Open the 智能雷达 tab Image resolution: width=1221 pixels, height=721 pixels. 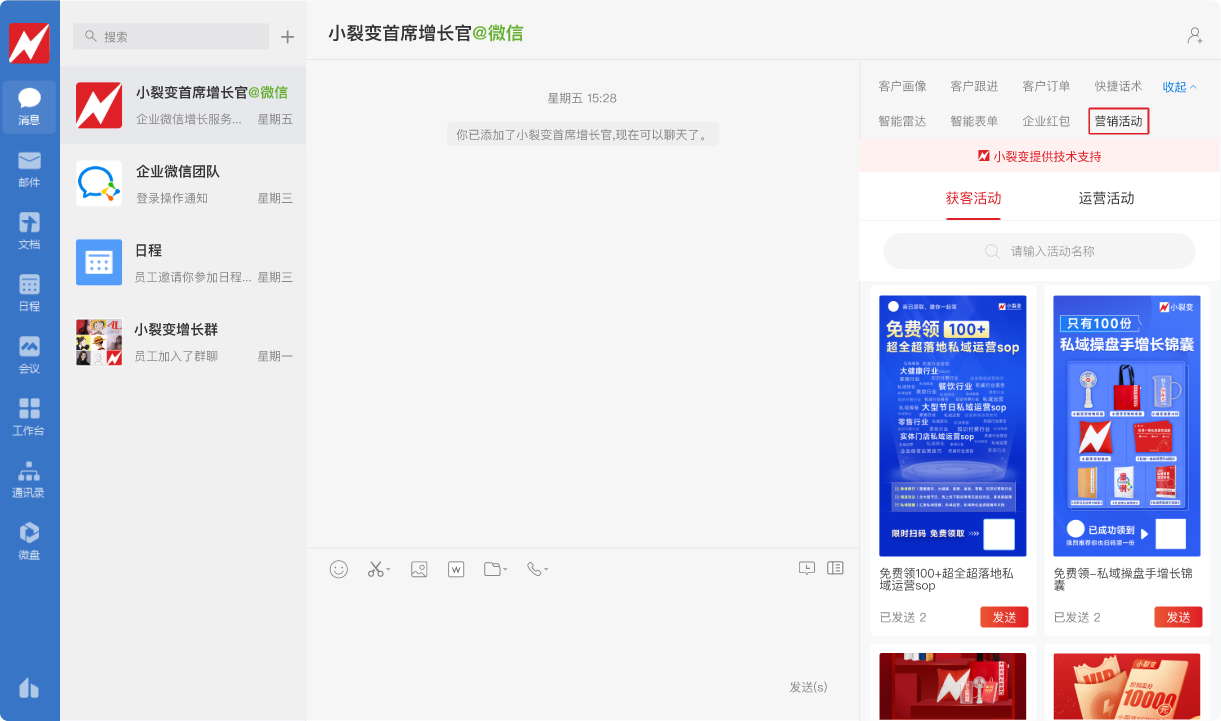902,121
